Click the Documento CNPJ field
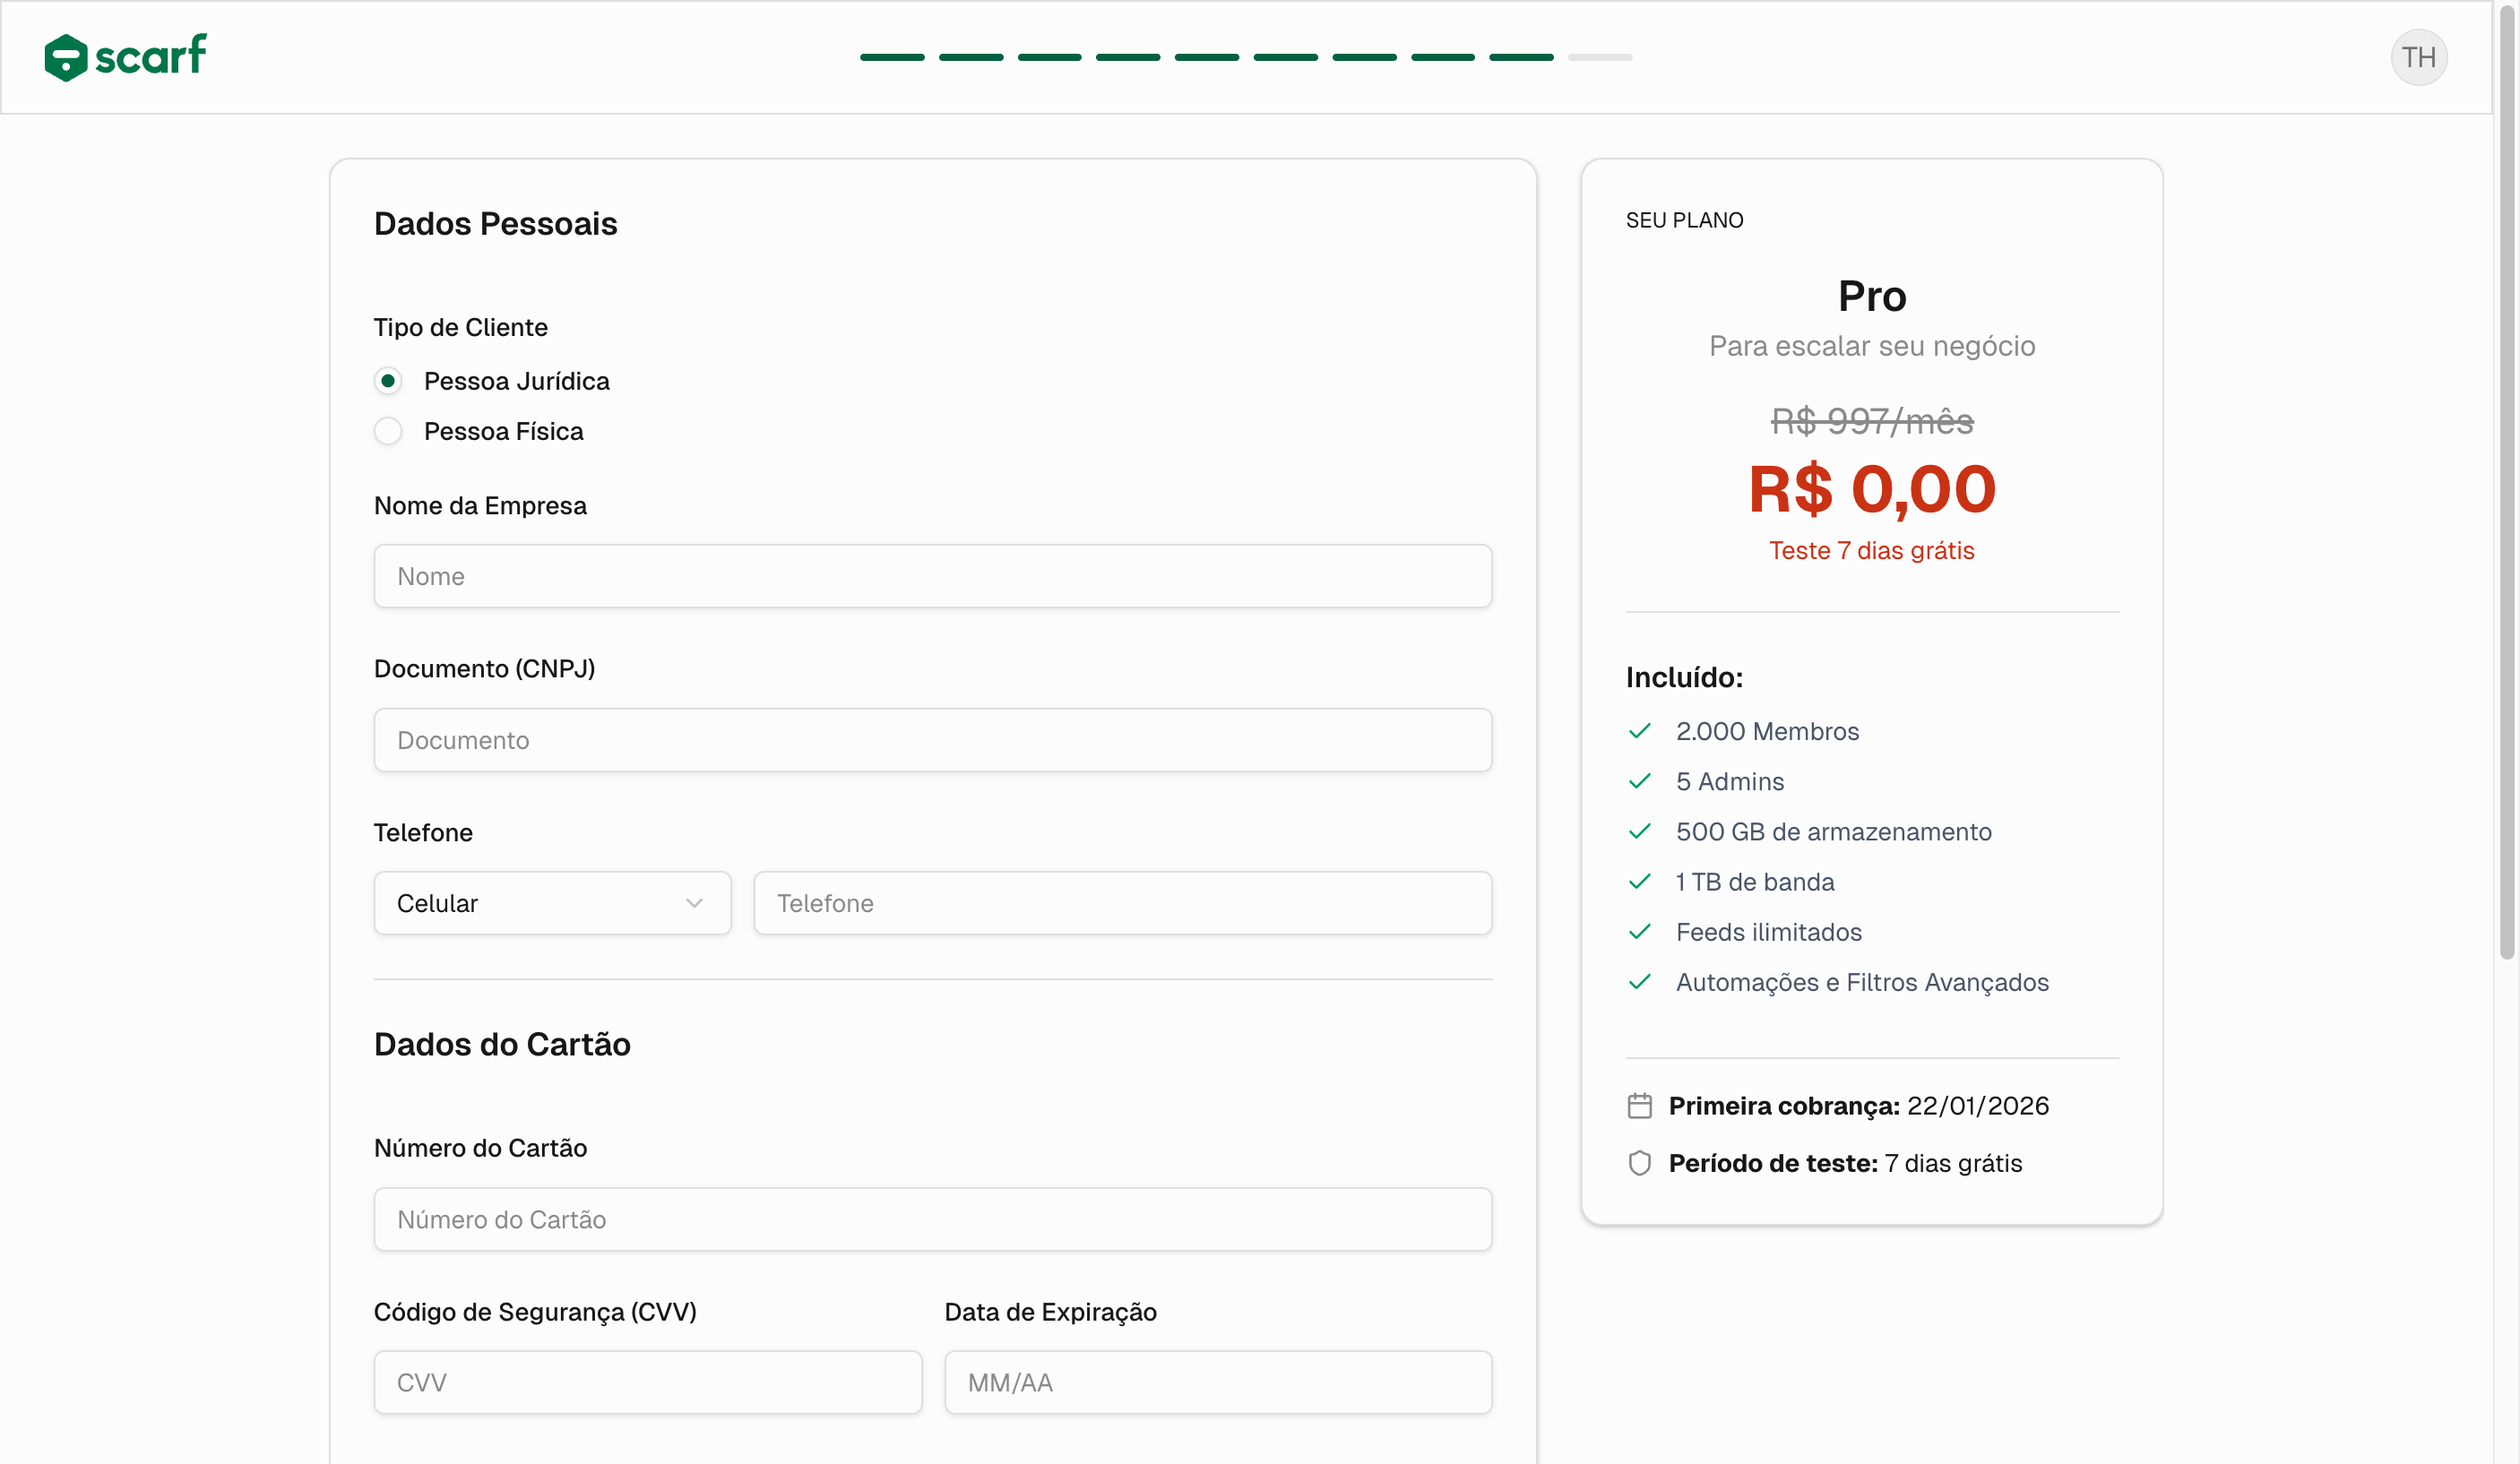The width and height of the screenshot is (2520, 1464). click(x=932, y=740)
